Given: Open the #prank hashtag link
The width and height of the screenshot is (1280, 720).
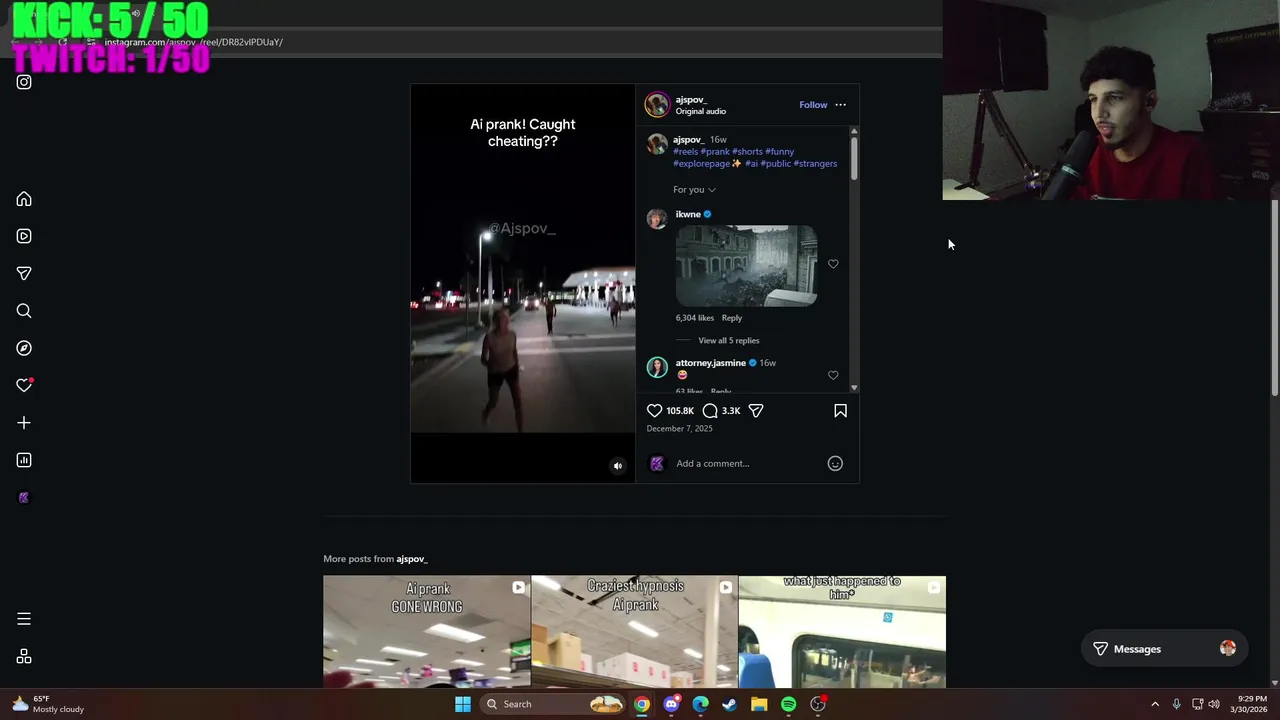Looking at the screenshot, I should (715, 151).
